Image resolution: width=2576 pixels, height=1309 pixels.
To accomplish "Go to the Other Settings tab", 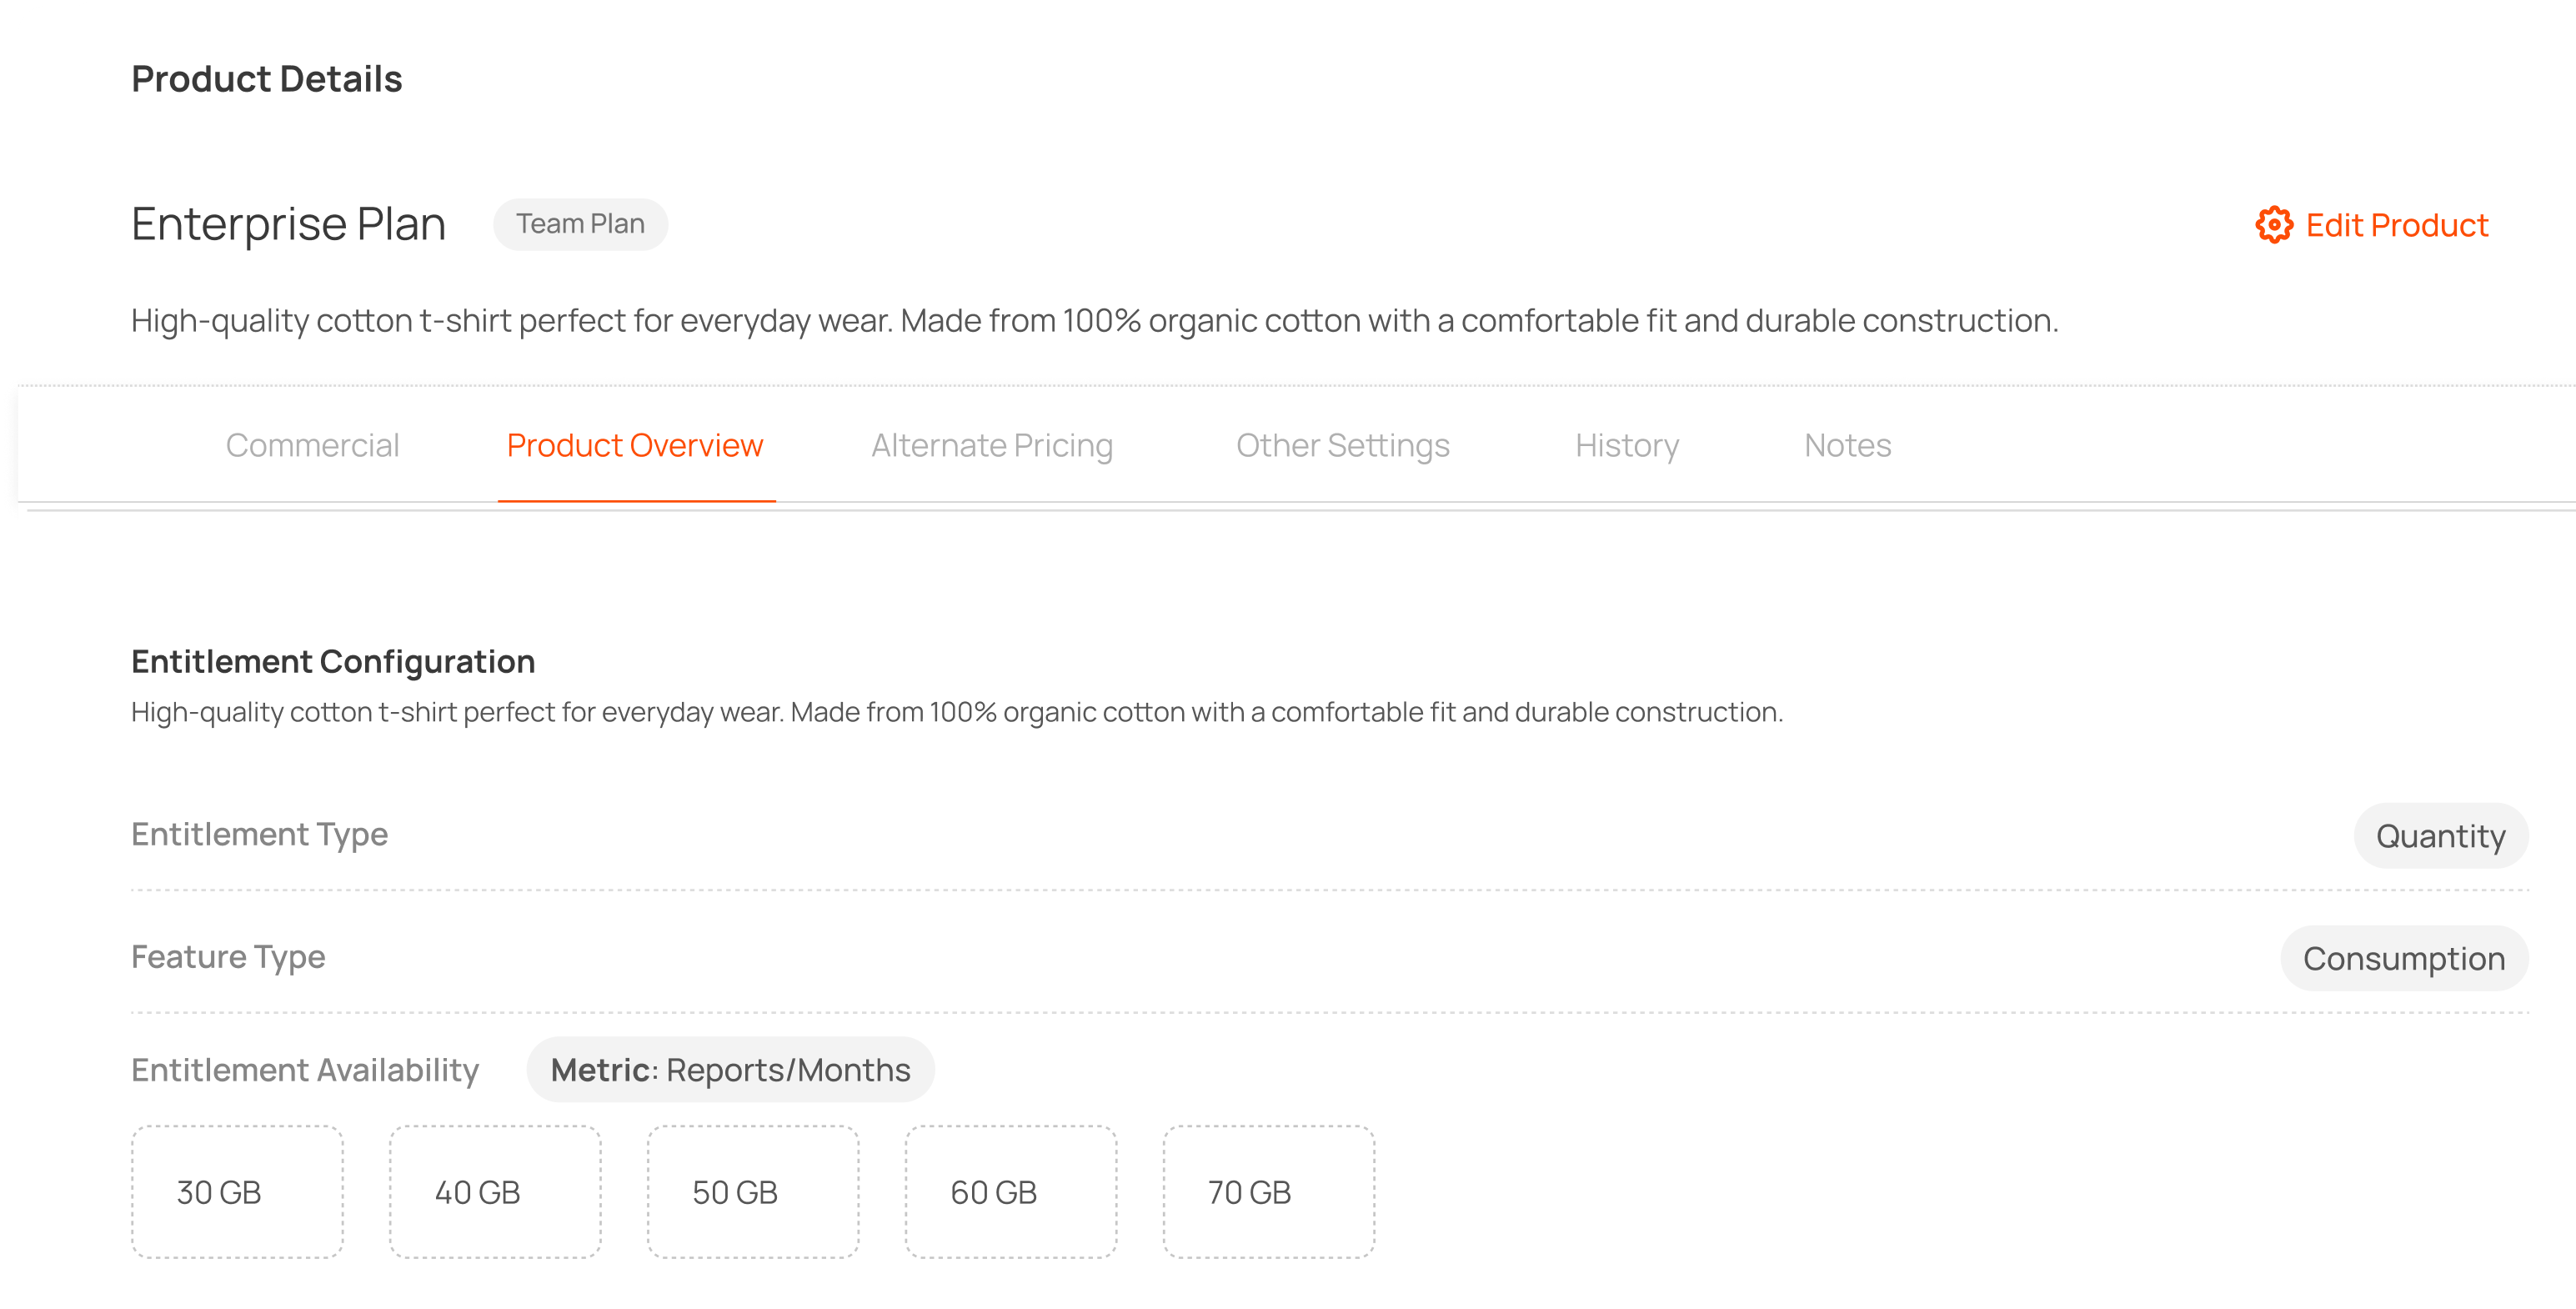I will [x=1343, y=445].
